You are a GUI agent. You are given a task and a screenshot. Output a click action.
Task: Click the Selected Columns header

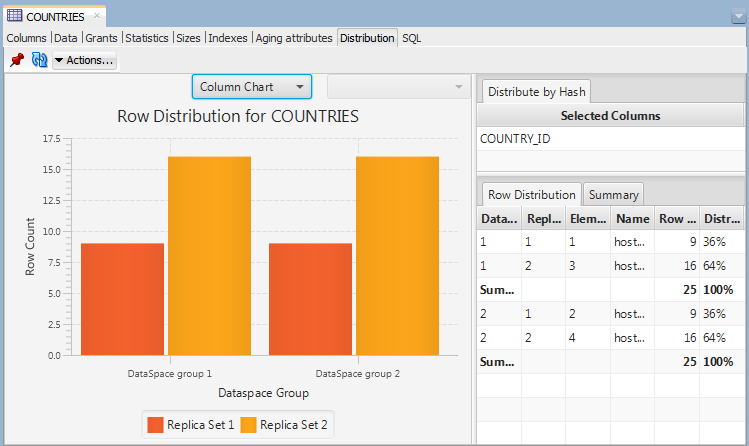[x=610, y=116]
